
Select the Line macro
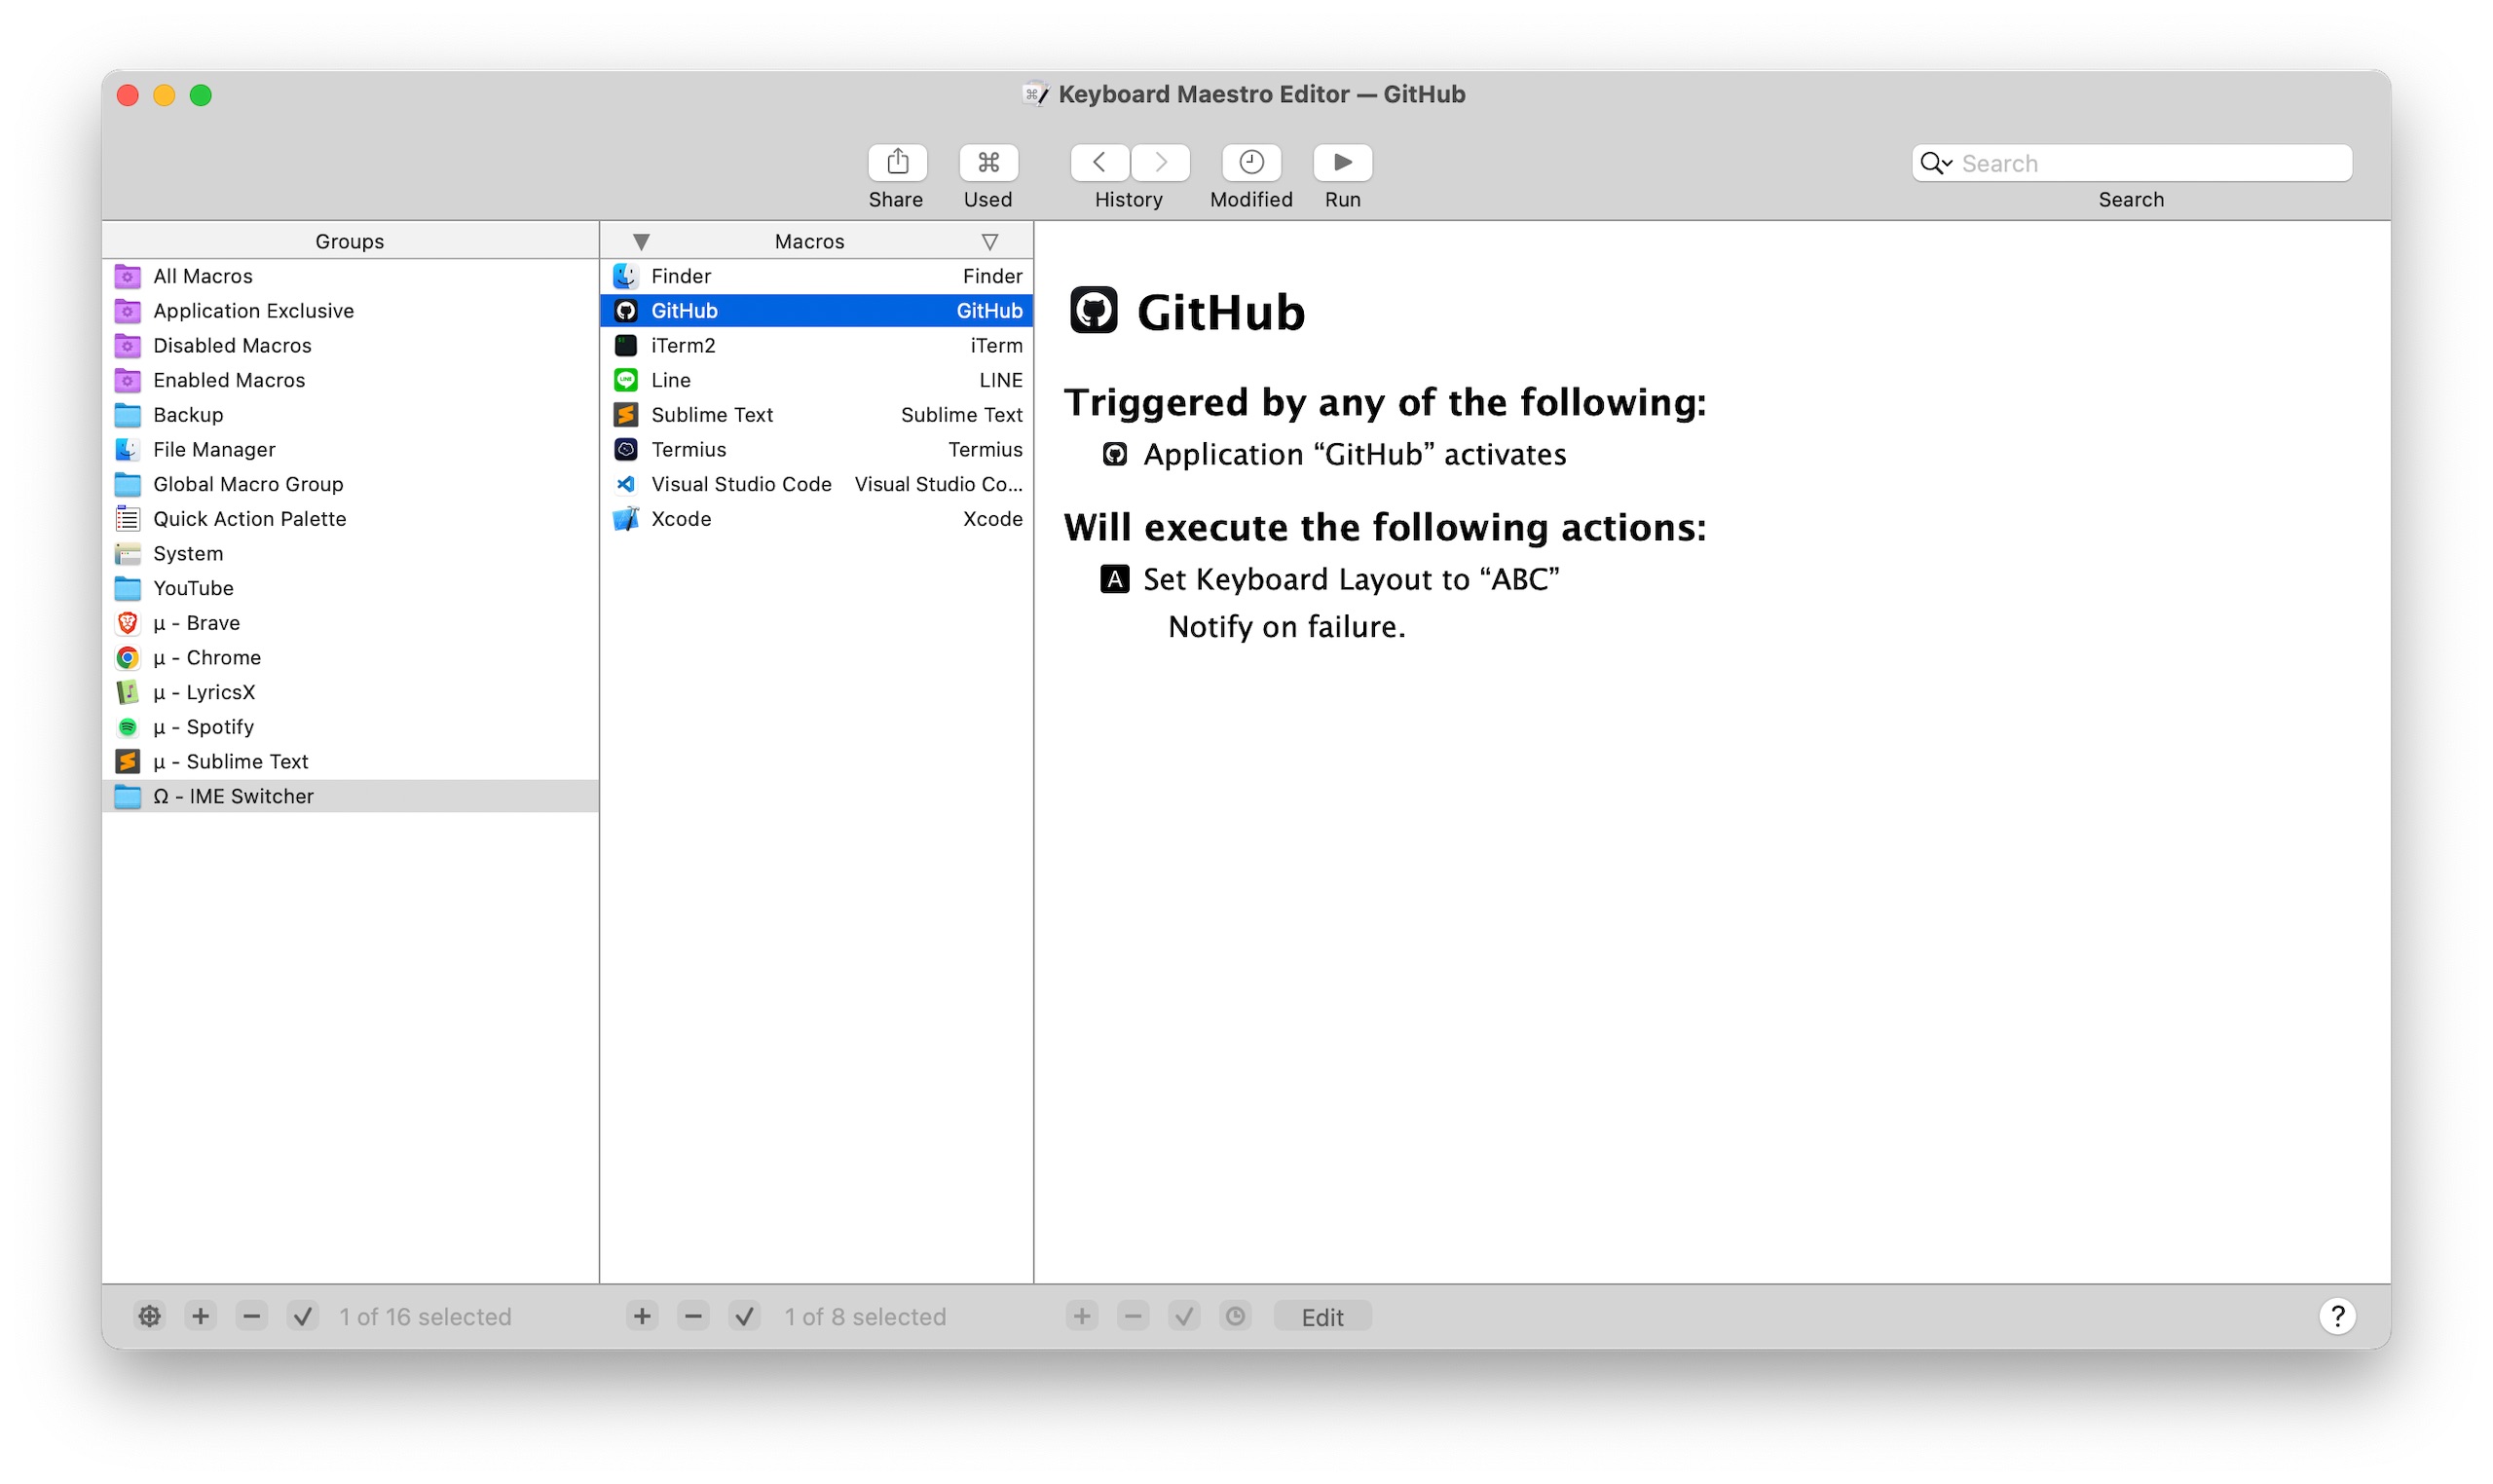pyautogui.click(x=816, y=380)
